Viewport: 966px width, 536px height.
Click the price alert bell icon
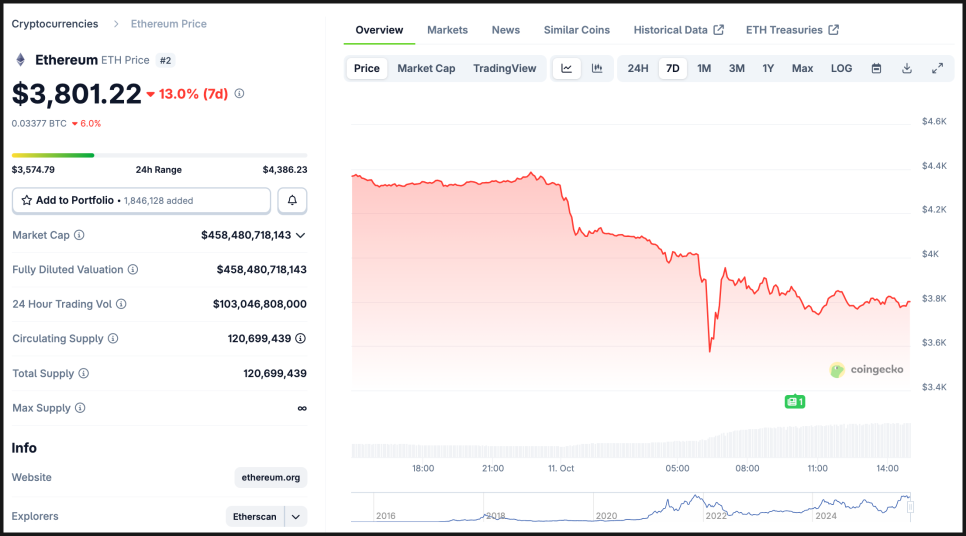pos(292,200)
